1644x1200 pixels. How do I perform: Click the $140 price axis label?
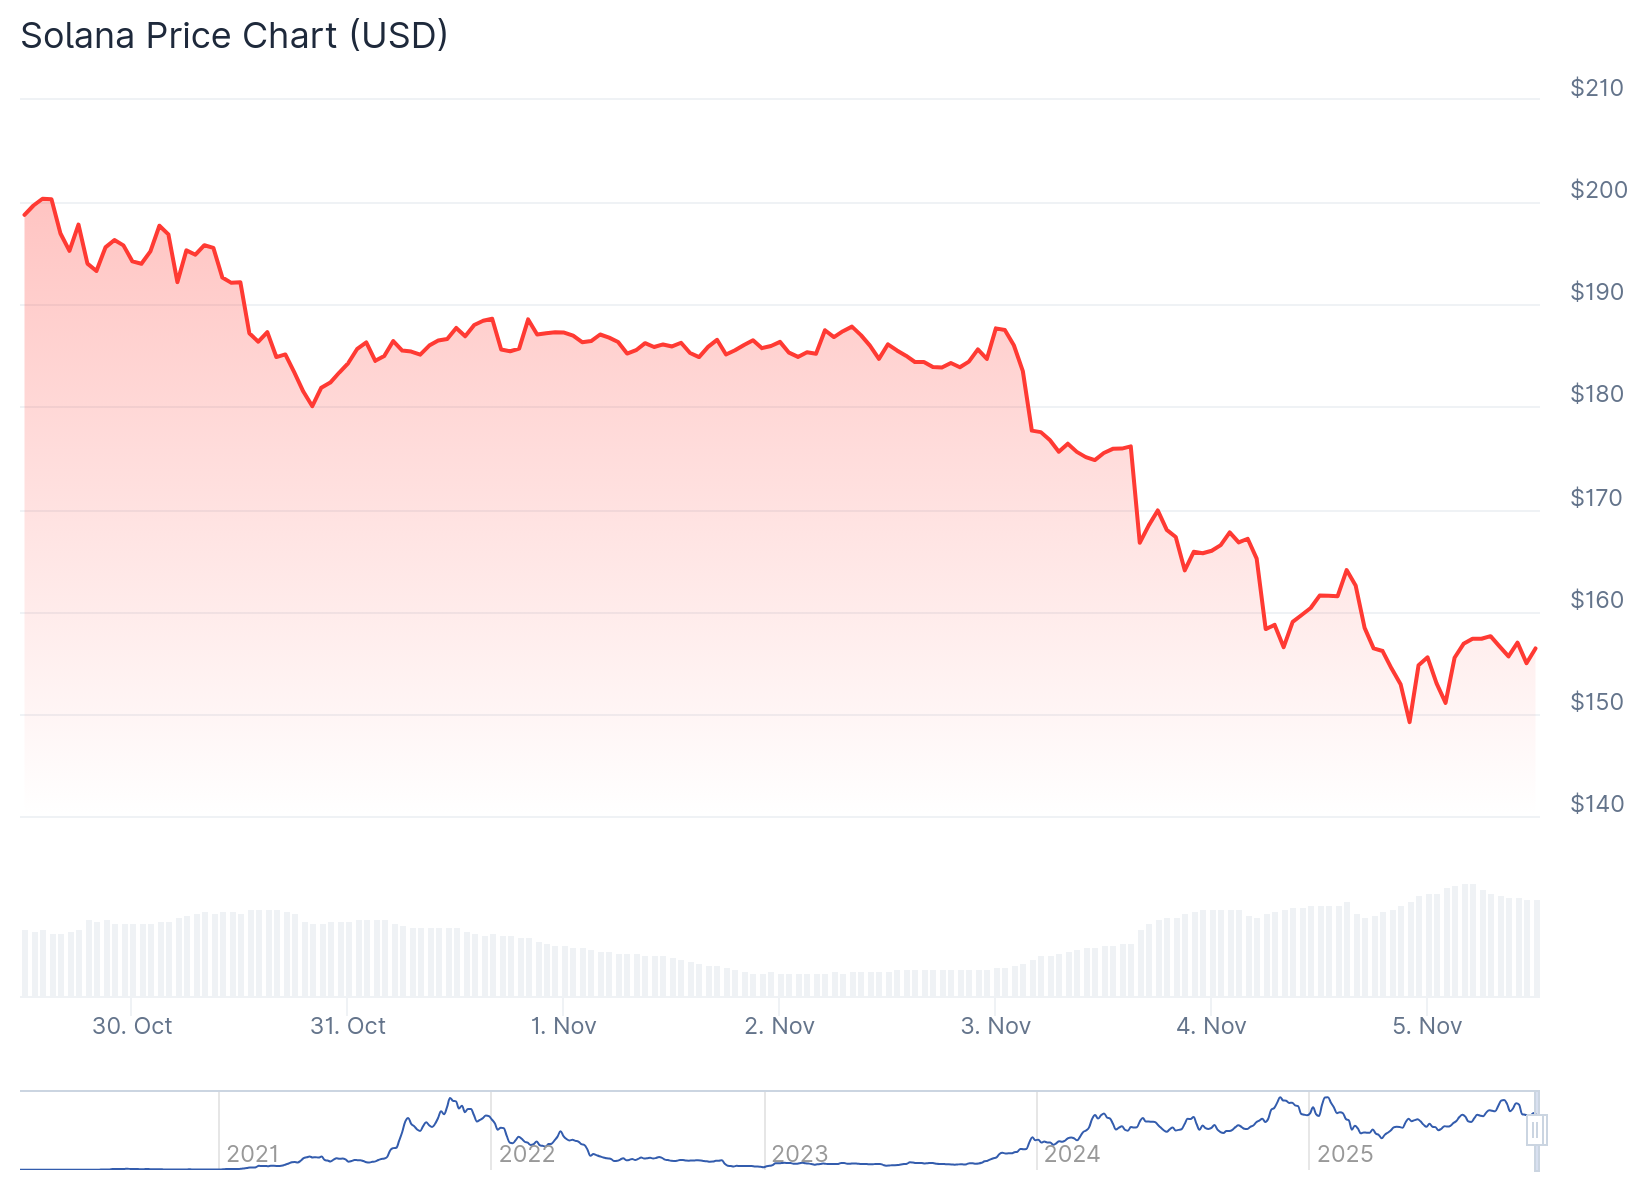coord(1598,804)
